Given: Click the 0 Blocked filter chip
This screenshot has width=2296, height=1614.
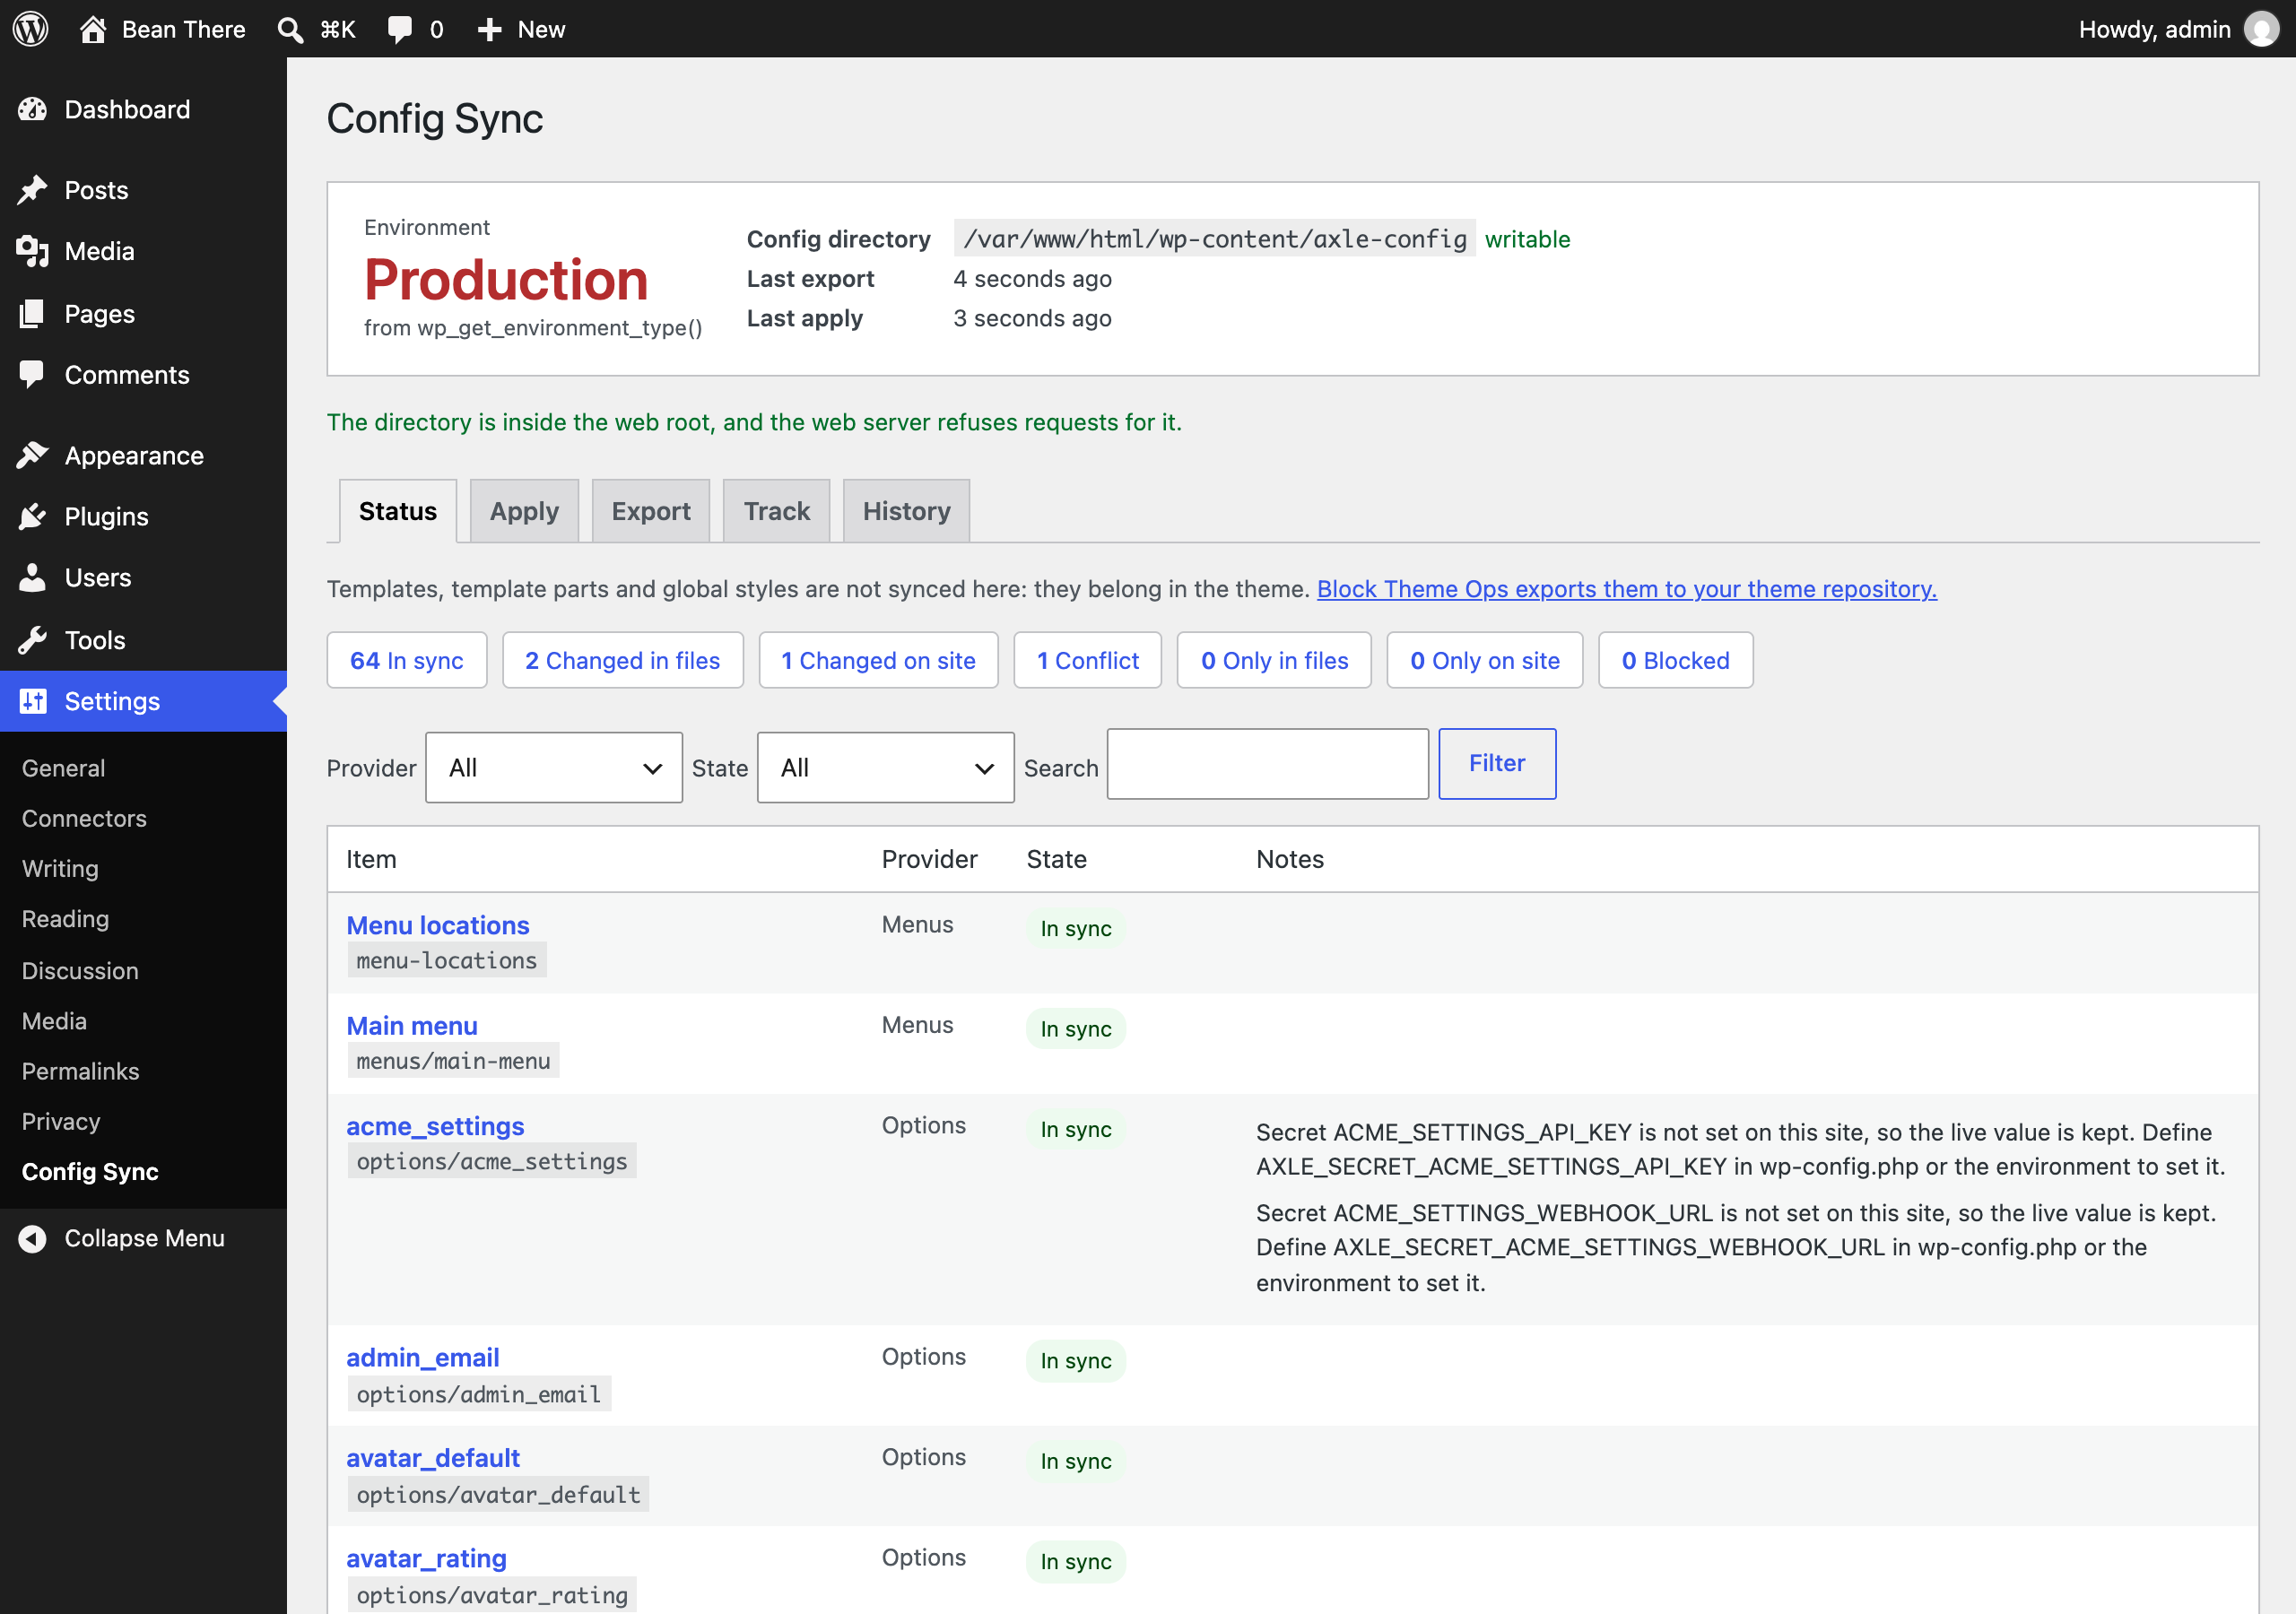Looking at the screenshot, I should coord(1676,661).
